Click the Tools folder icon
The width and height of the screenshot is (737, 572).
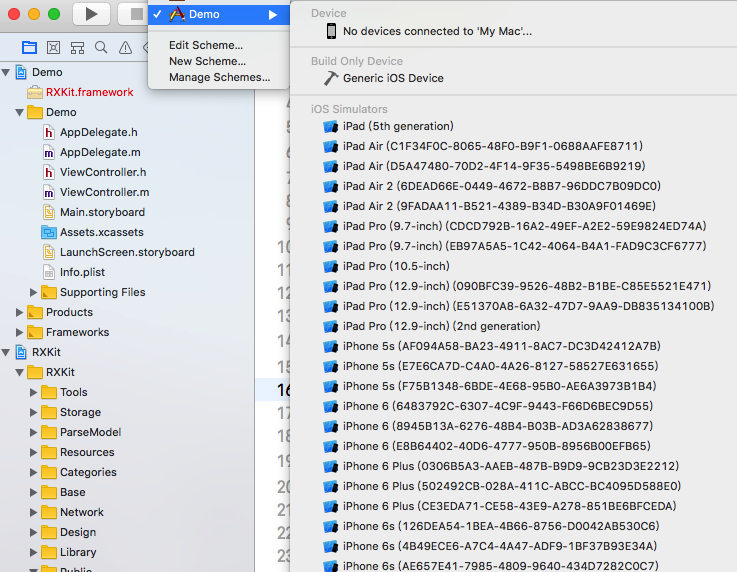pyautogui.click(x=49, y=392)
